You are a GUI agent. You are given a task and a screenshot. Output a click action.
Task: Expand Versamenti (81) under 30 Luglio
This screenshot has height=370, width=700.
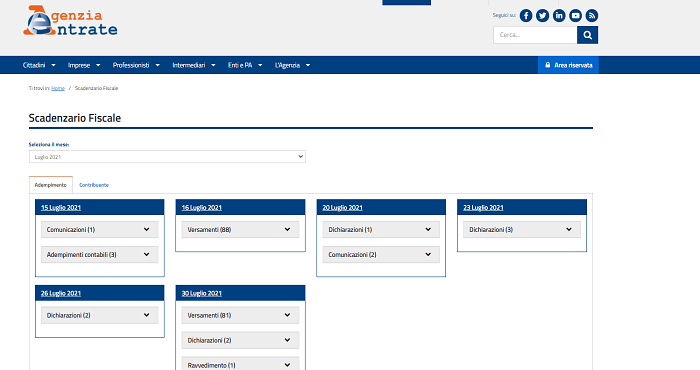click(x=240, y=315)
